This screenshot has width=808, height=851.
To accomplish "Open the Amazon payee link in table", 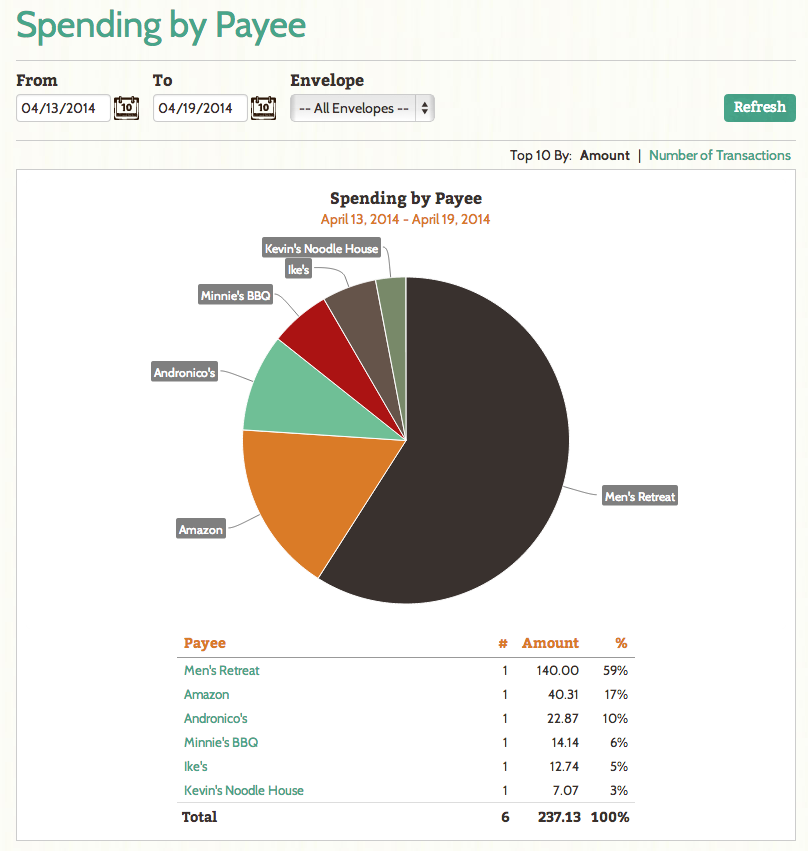I will point(206,694).
